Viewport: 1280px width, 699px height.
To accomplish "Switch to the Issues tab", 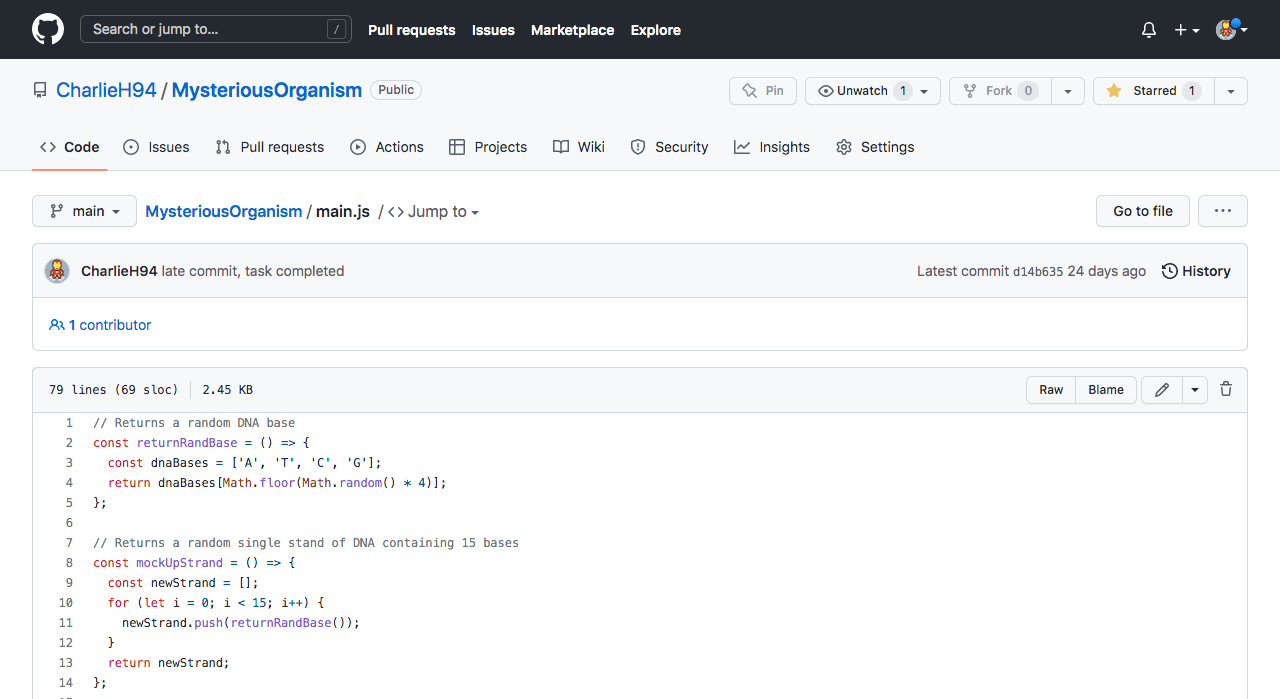I will click(156, 147).
